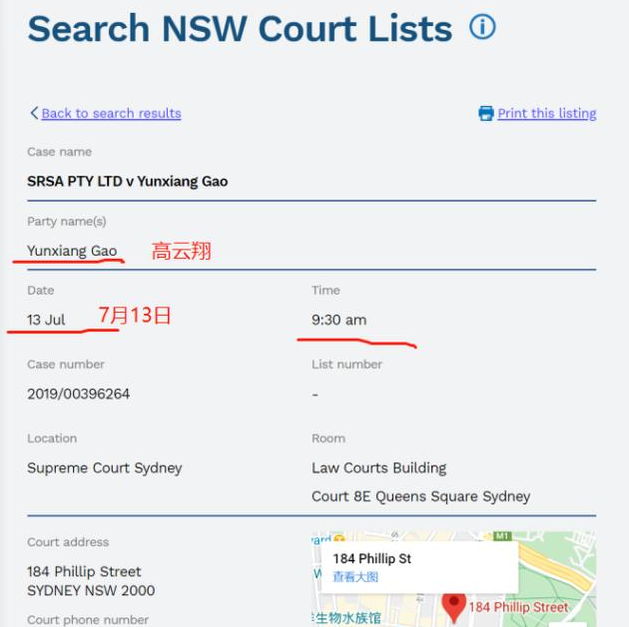This screenshot has height=627, width=629.
Task: Go back to search results
Action: point(111,113)
